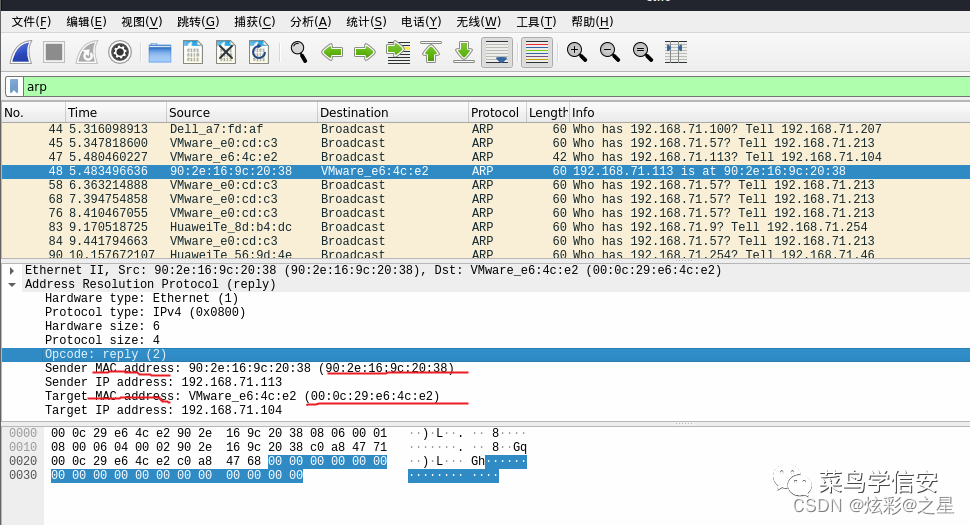Click hex dump row 0000 bytes
The width and height of the screenshot is (970, 525).
tap(219, 433)
